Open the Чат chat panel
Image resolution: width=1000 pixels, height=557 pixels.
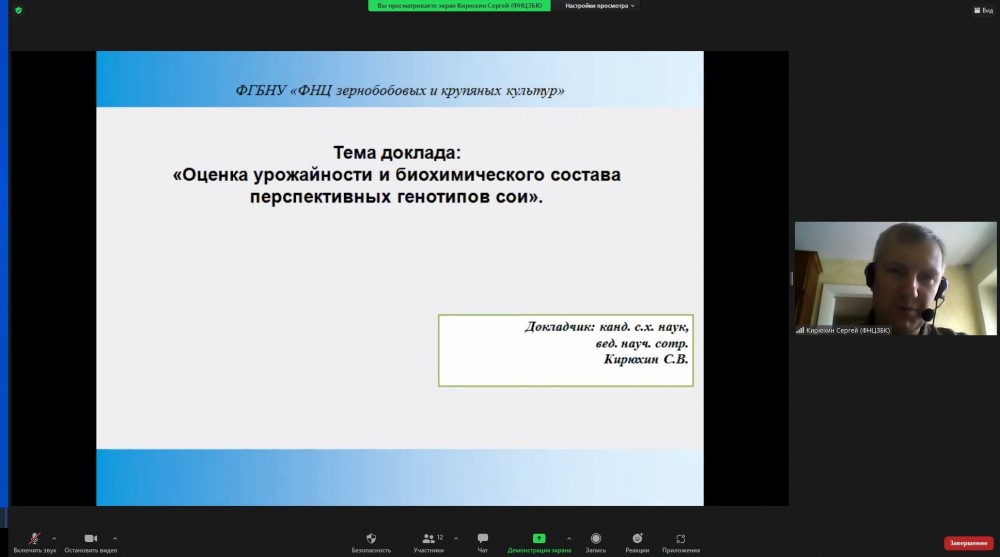(x=483, y=539)
